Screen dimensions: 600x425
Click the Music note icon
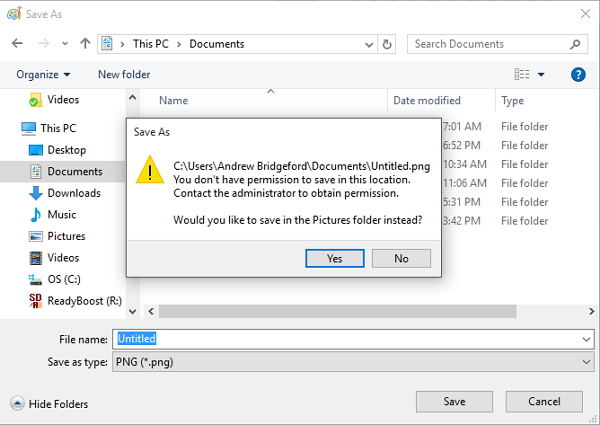[36, 215]
